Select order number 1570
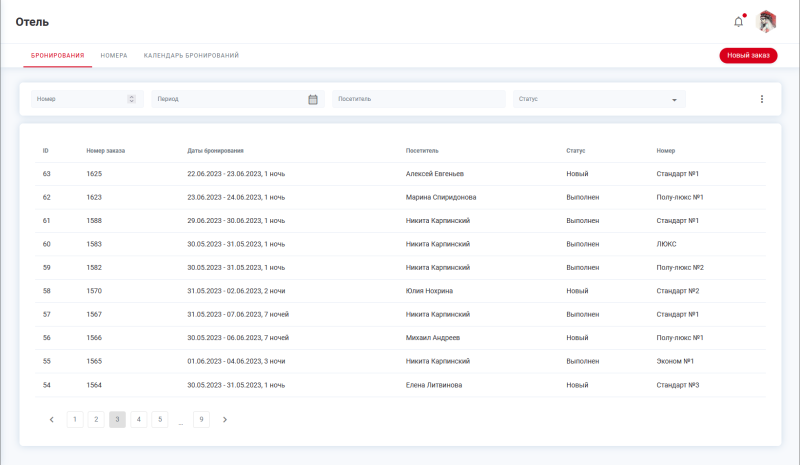Screen dimensions: 800x465 pos(94,291)
